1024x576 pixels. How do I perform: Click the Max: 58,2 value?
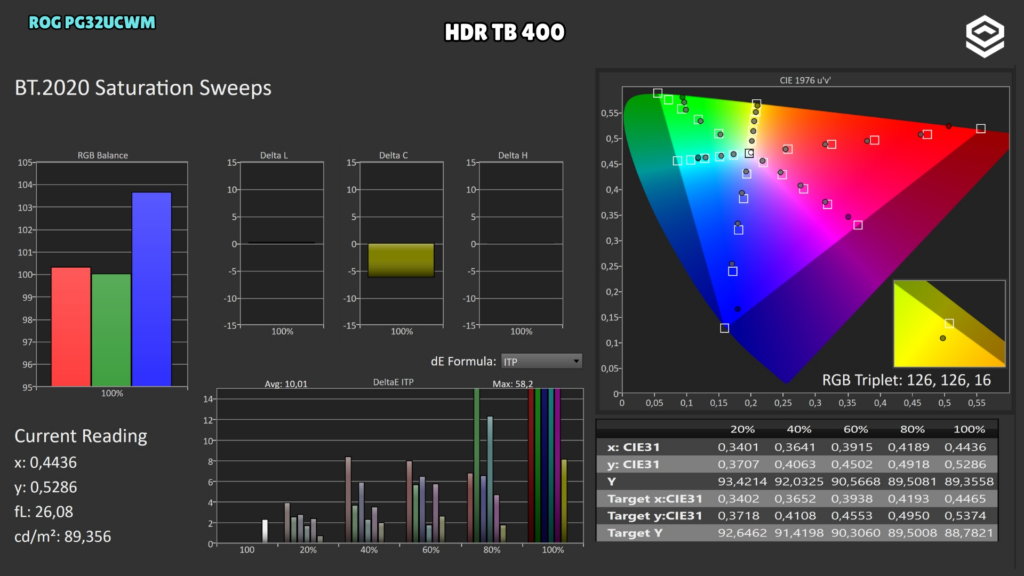[x=513, y=384]
